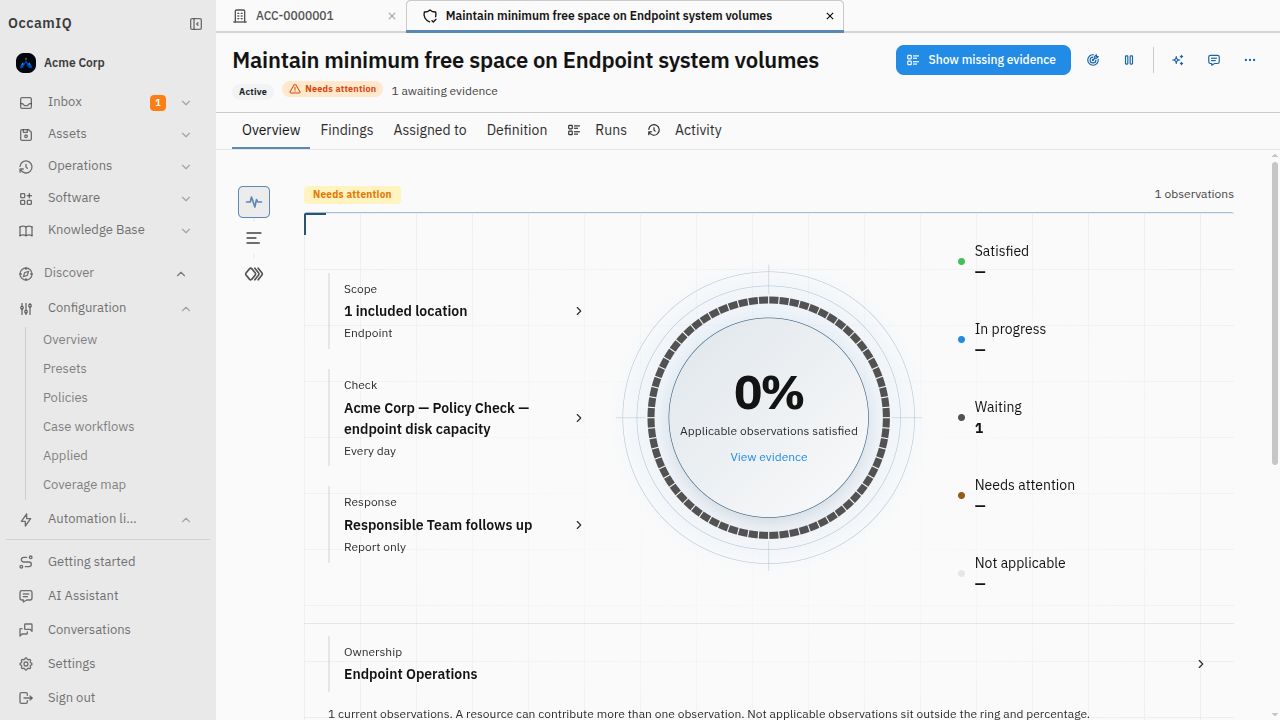The image size is (1280, 720).
Task: Expand the Inbox menu chevron
Action: [186, 102]
